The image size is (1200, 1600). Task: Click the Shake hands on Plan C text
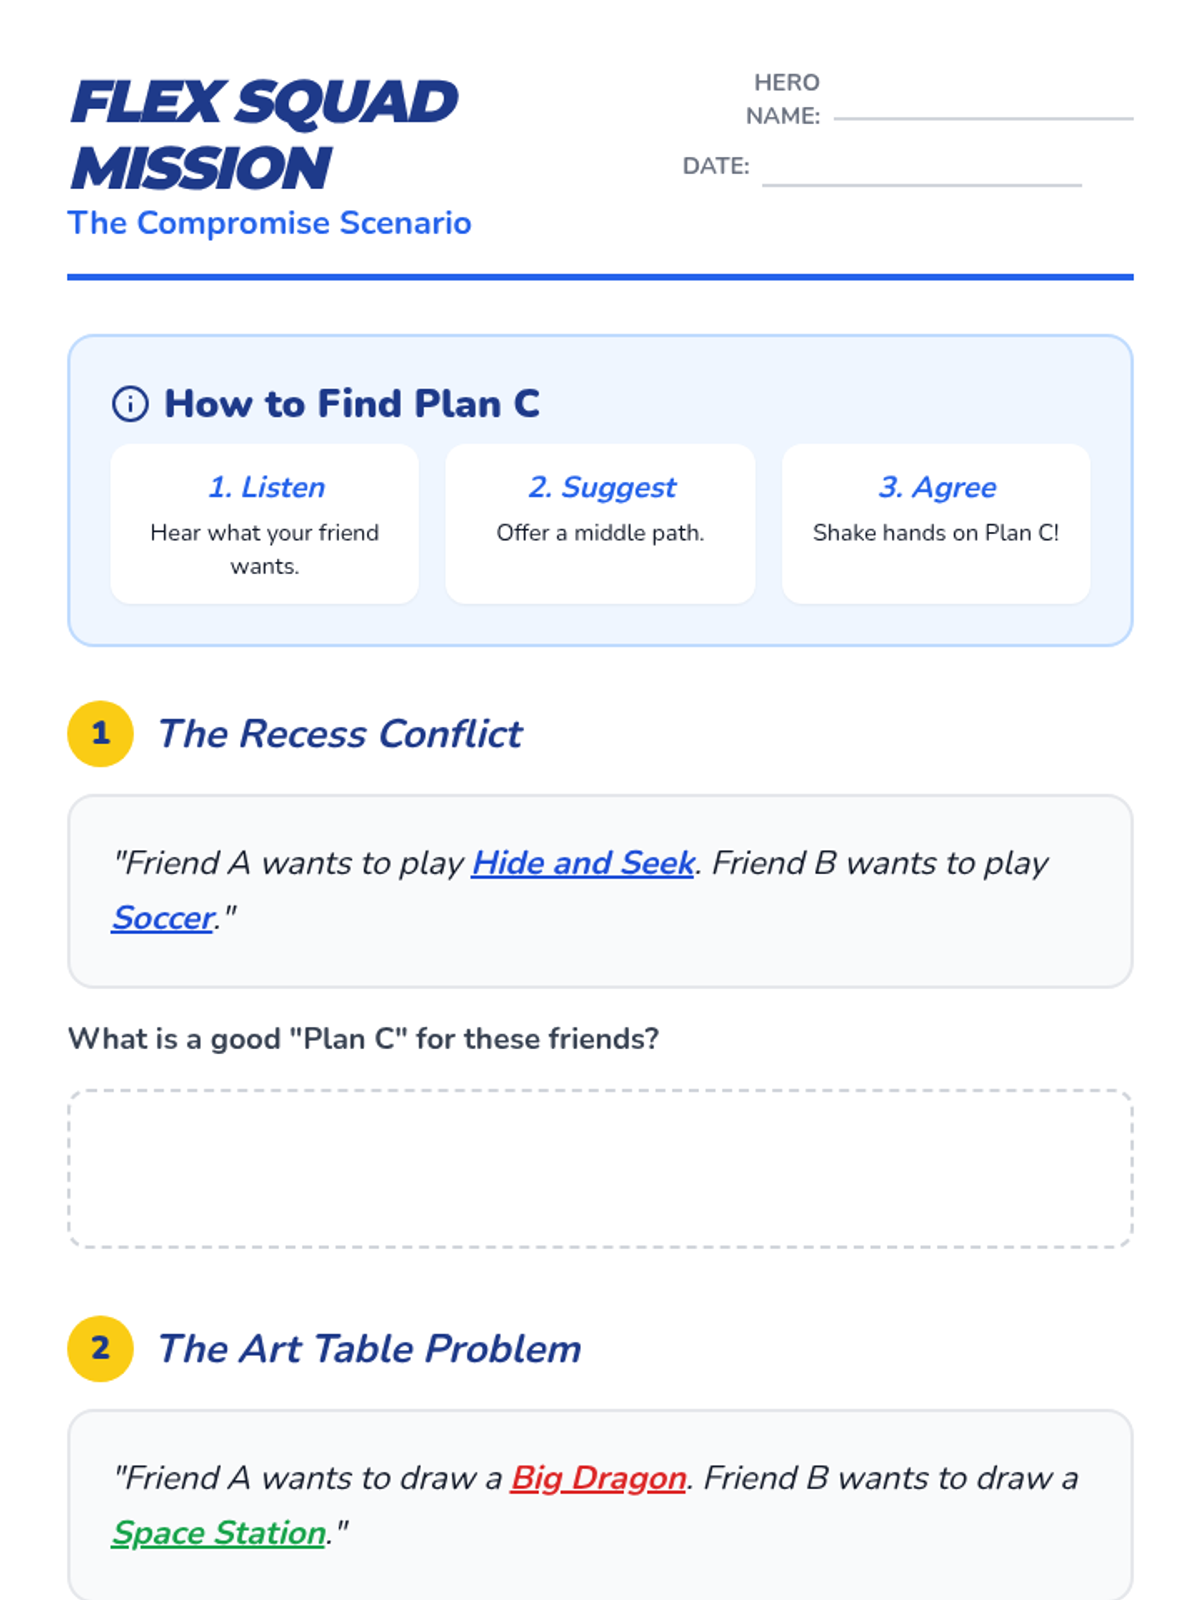coord(936,533)
